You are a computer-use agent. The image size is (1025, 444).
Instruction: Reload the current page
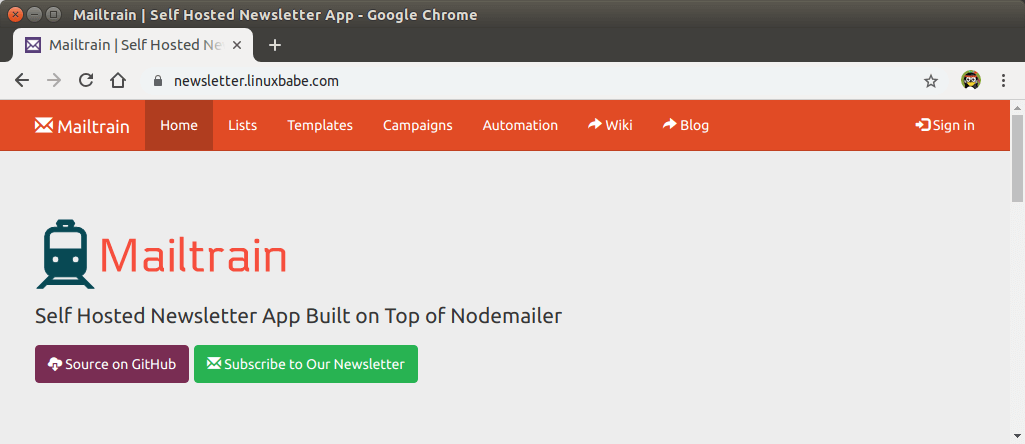(86, 81)
